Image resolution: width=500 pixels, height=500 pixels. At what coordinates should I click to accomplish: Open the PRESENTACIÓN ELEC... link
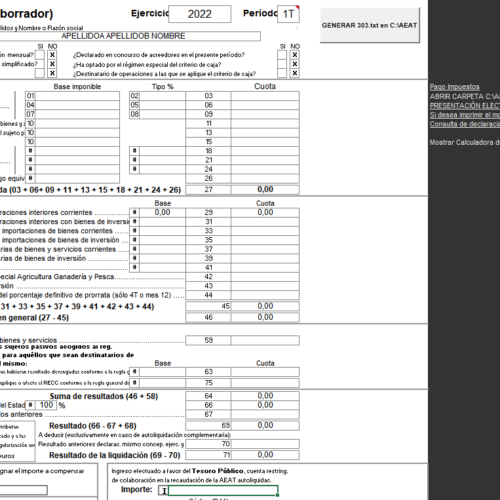[x=465, y=106]
